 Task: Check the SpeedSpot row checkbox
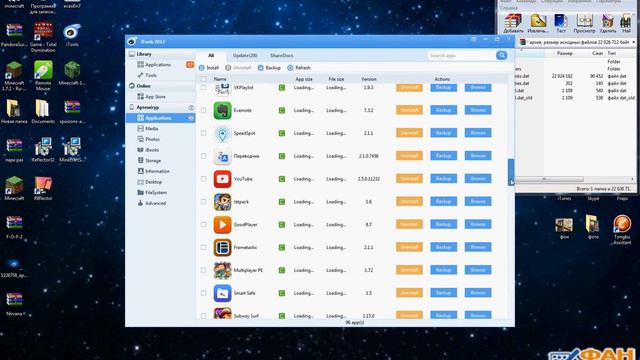204,133
